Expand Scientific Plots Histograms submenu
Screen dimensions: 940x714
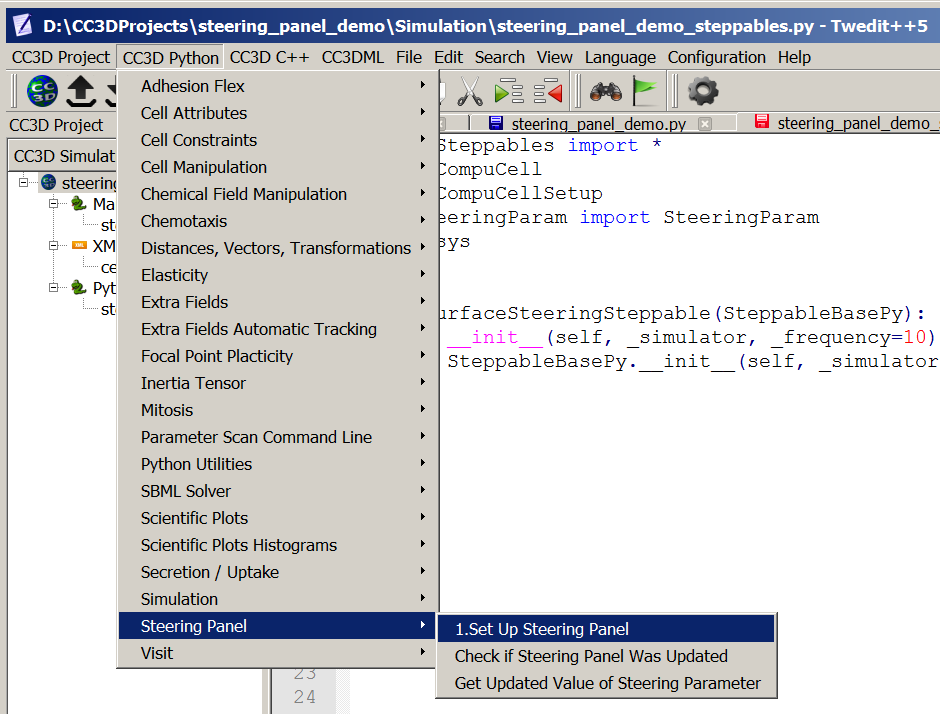pos(278,544)
